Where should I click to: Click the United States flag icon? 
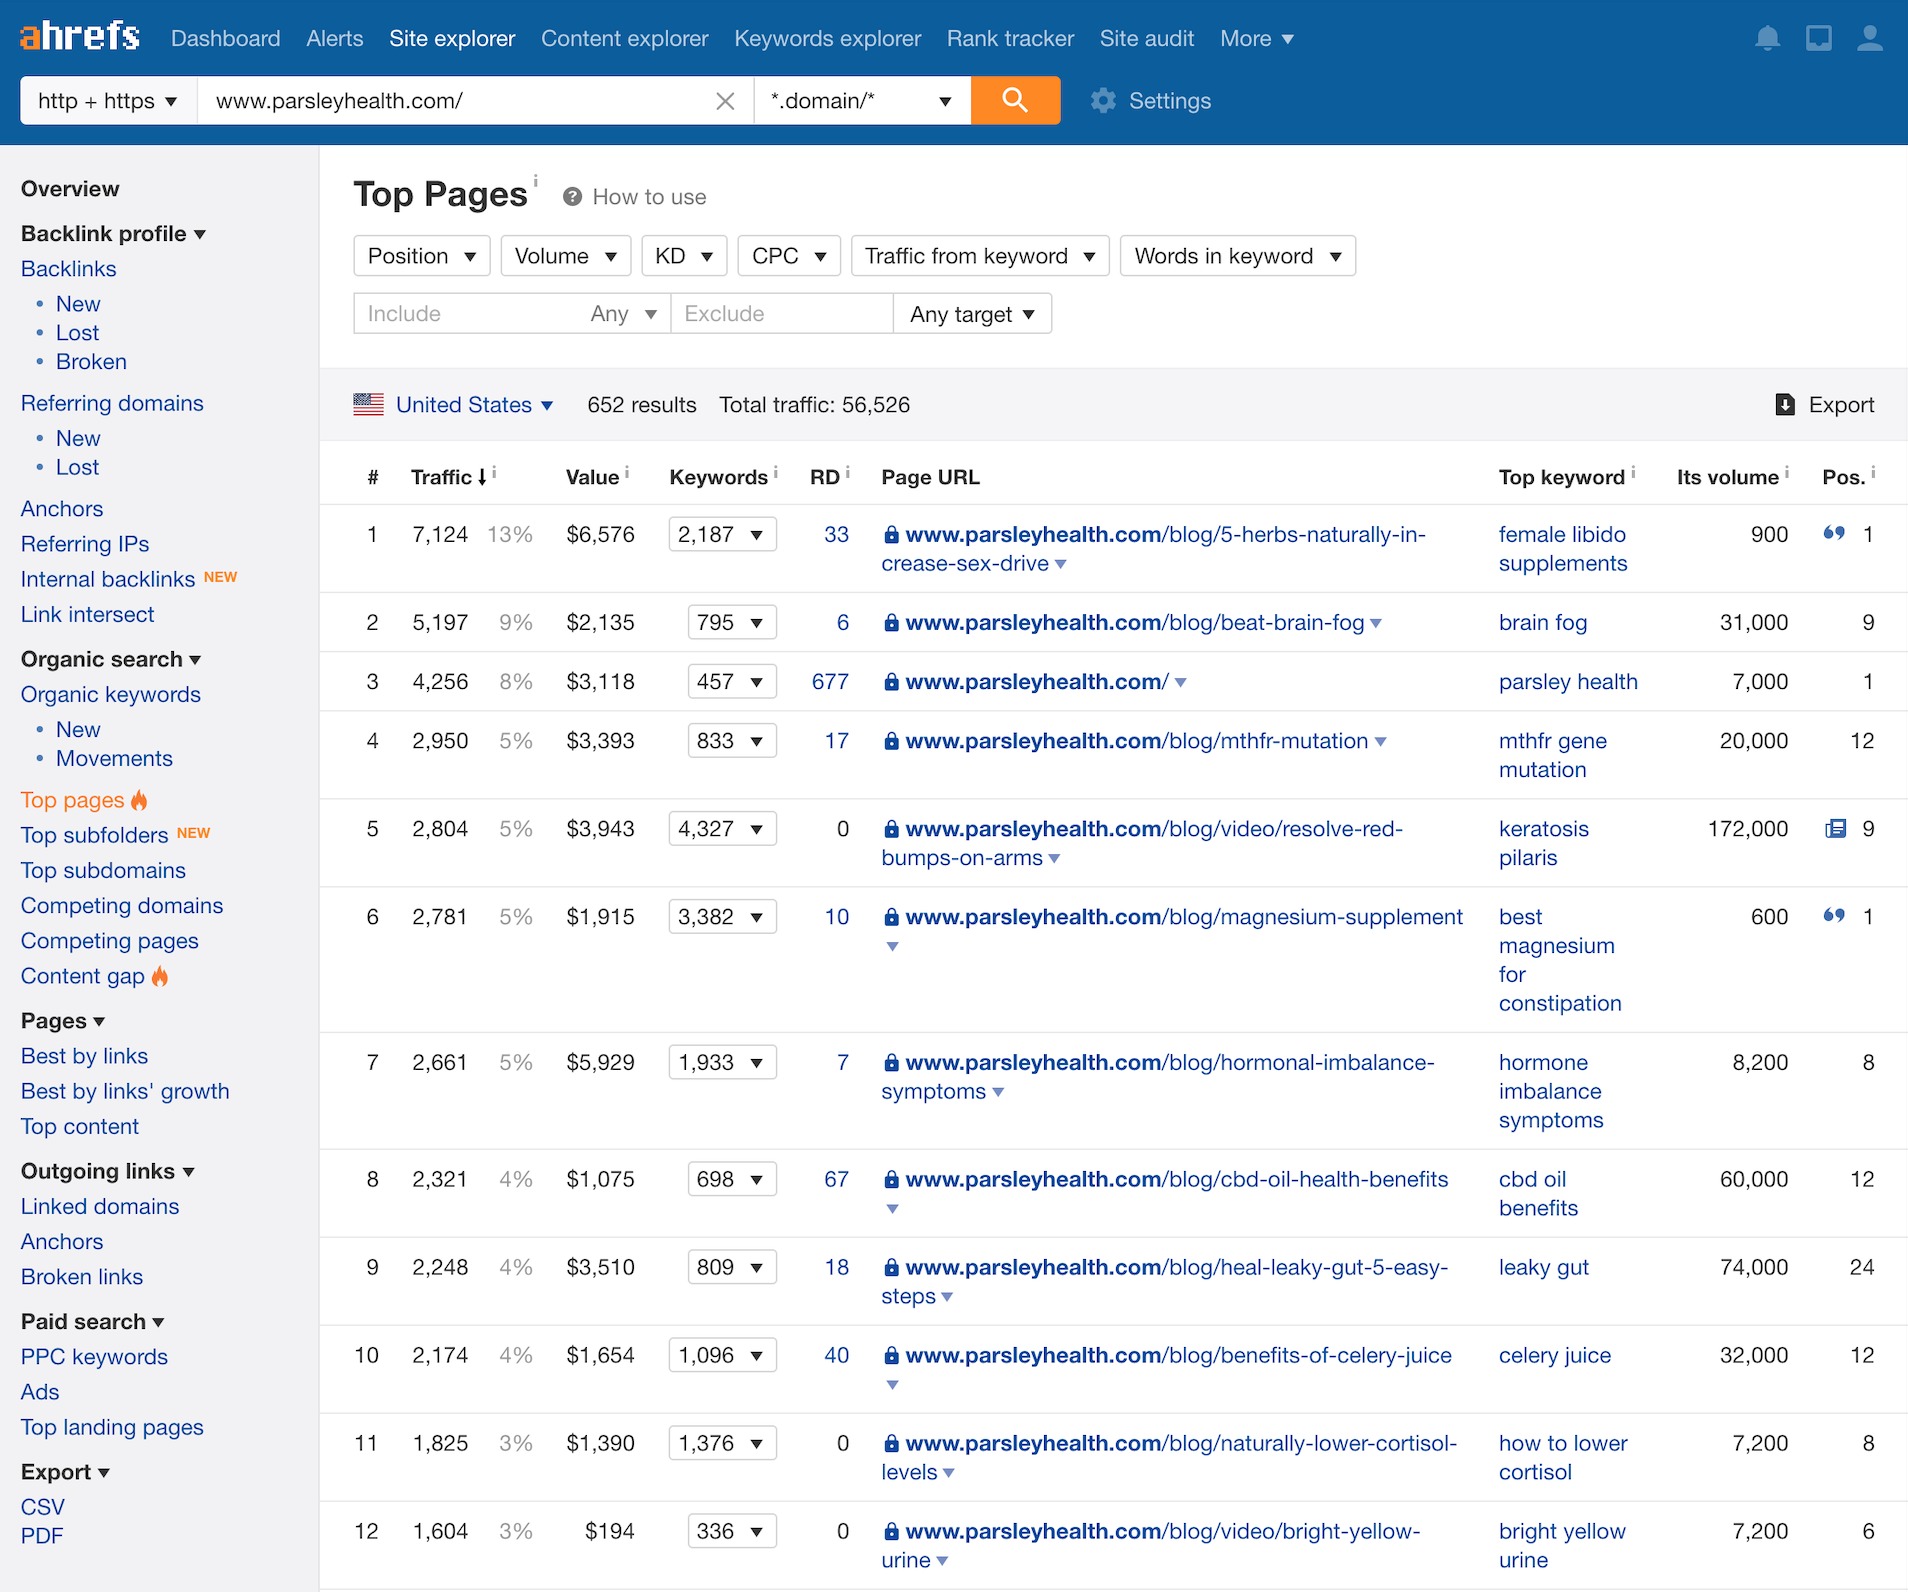(368, 404)
